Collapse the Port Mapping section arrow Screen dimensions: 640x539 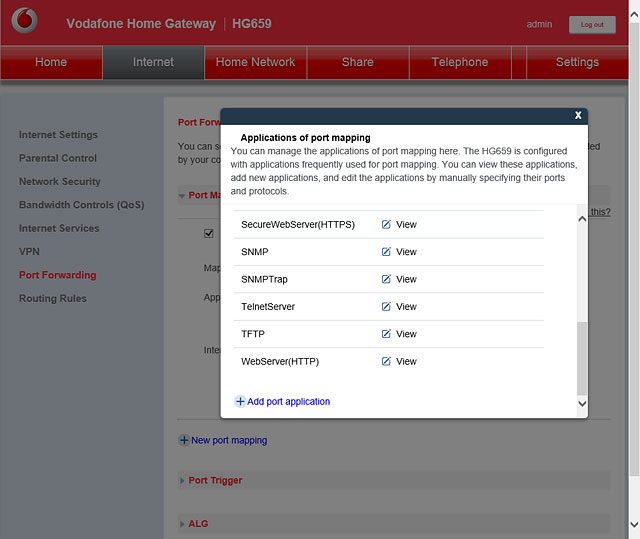pos(182,196)
